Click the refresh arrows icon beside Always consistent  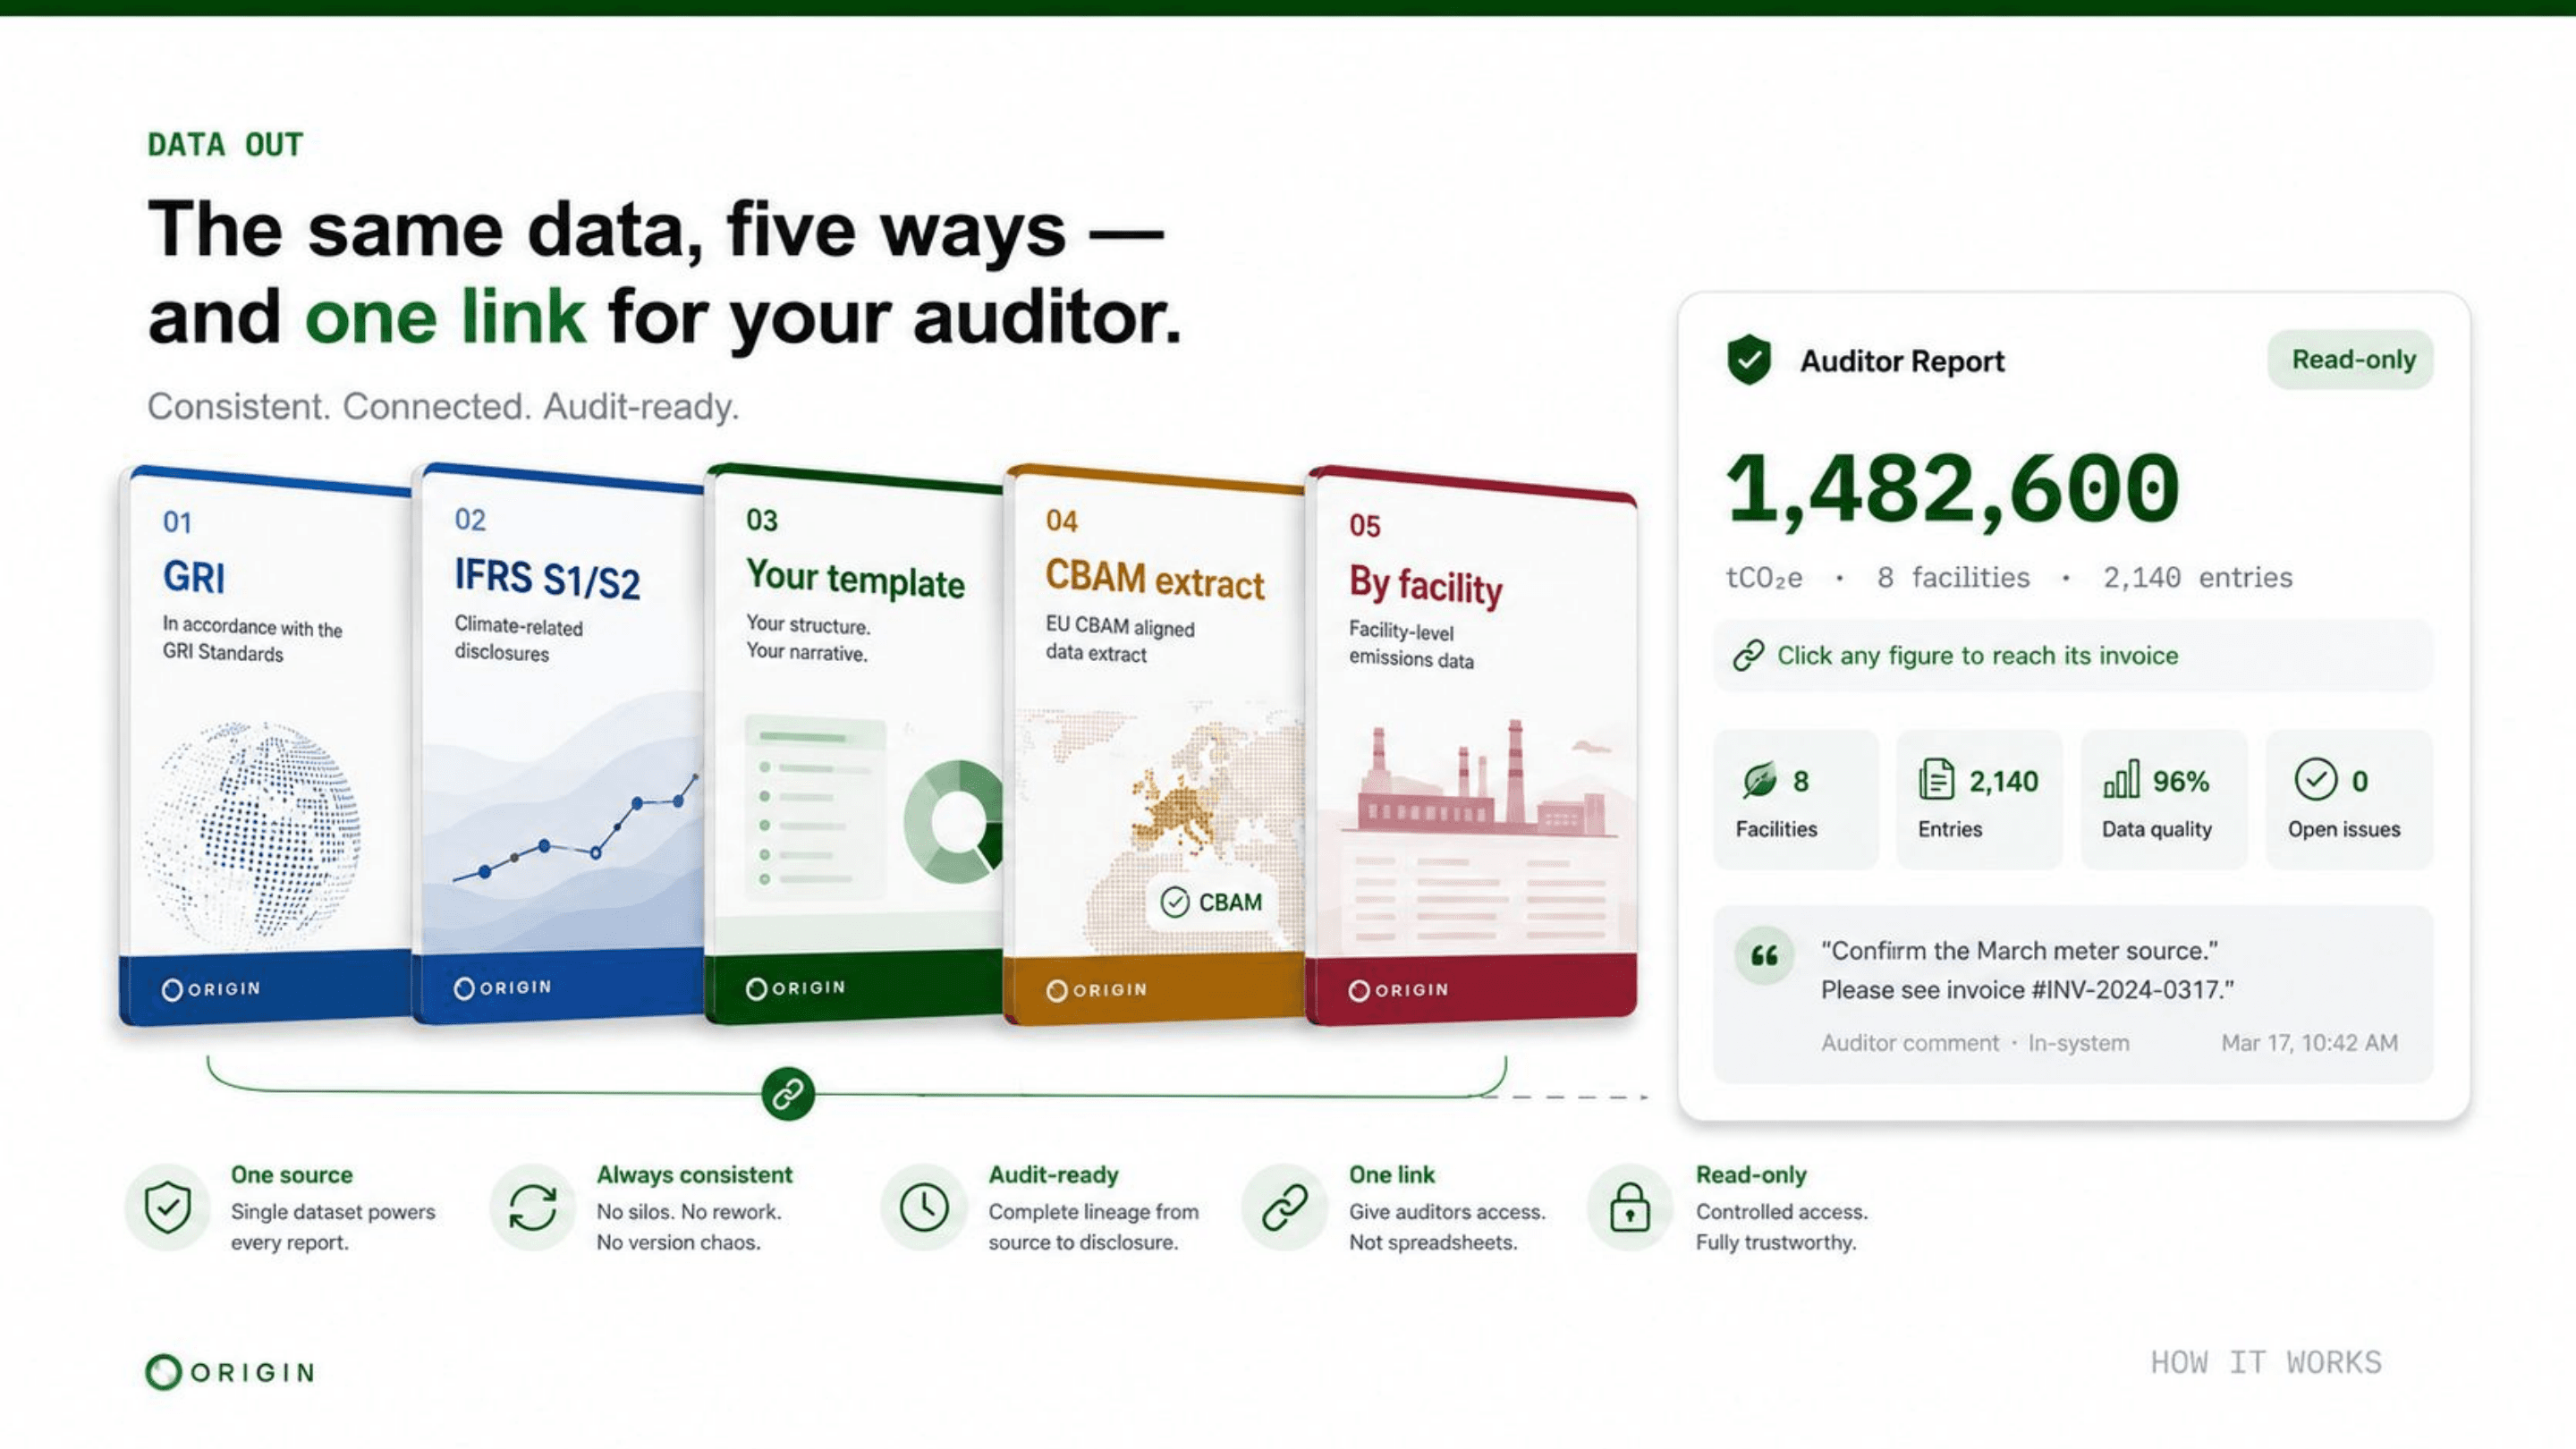(x=533, y=1206)
